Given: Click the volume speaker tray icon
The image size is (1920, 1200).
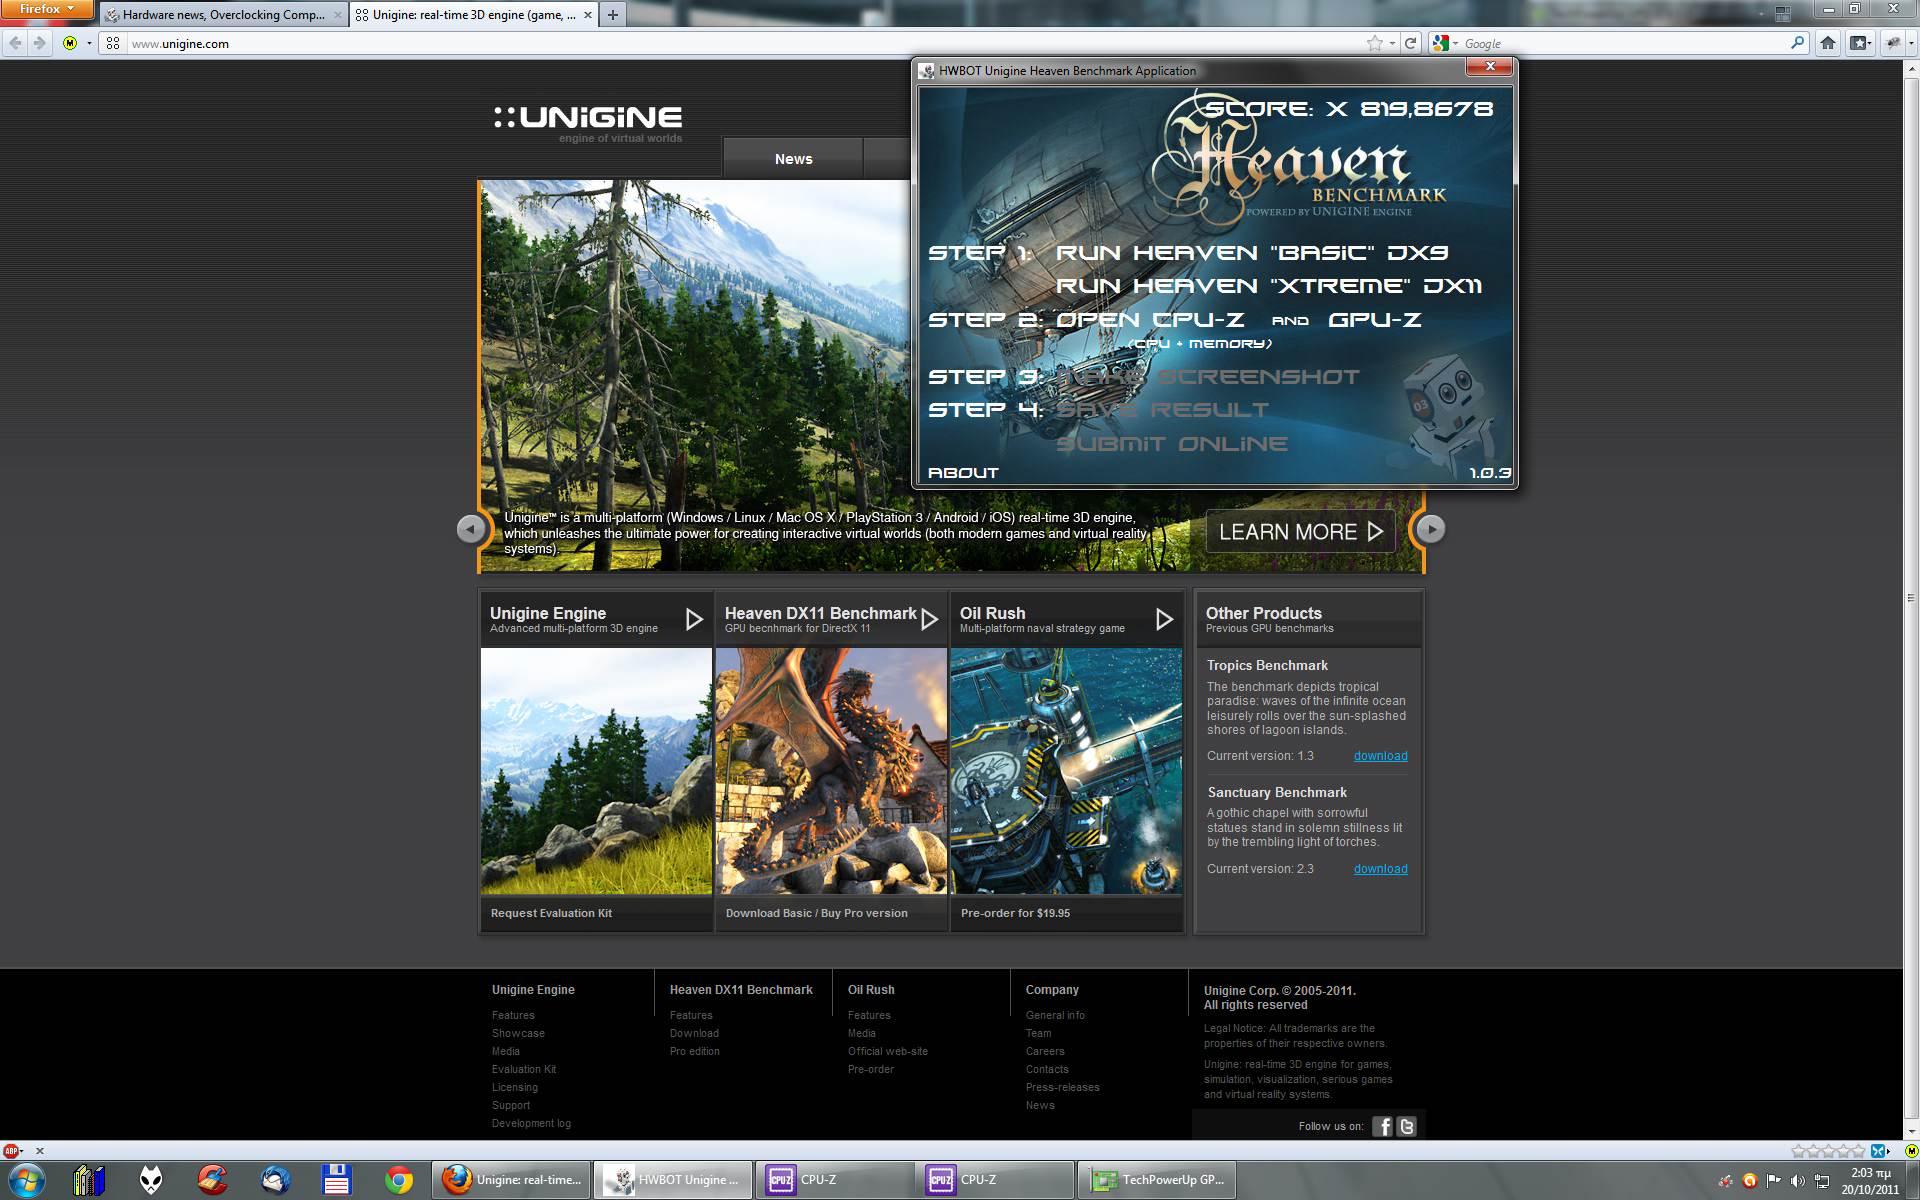Looking at the screenshot, I should coord(1797,1181).
